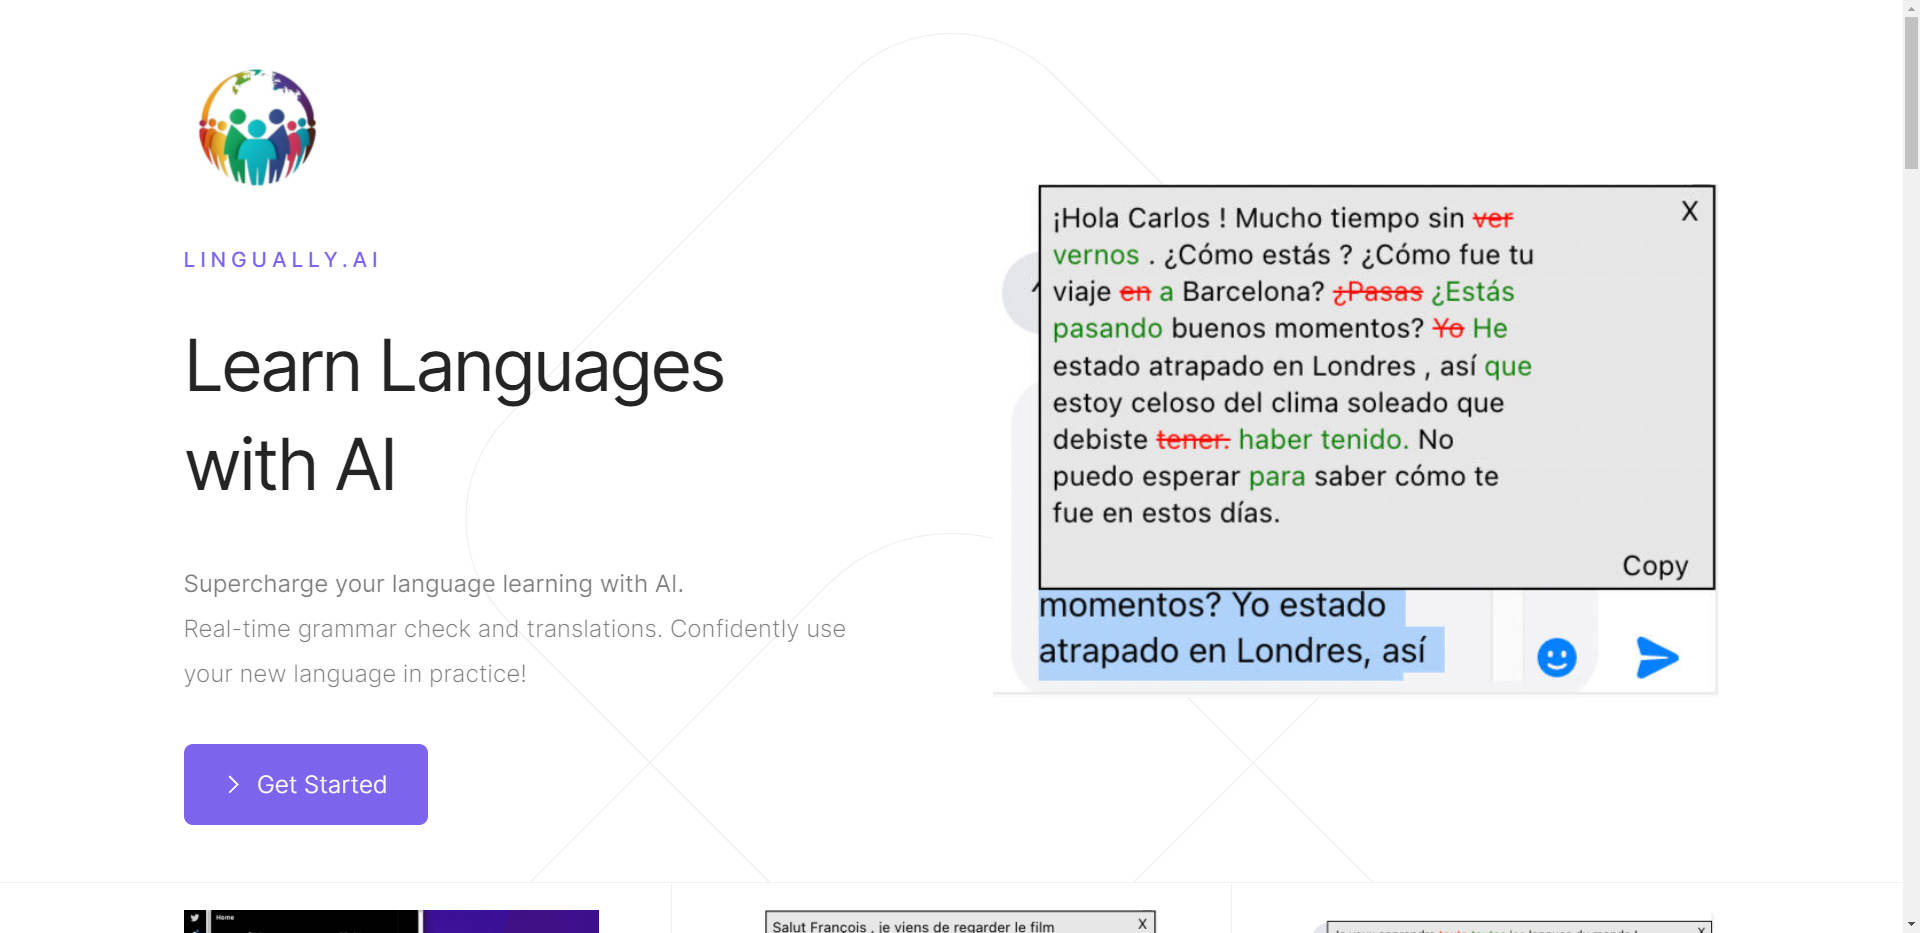Image resolution: width=1920 pixels, height=933 pixels.
Task: Close the French 'Salut Francois' popup
Action: (1142, 924)
